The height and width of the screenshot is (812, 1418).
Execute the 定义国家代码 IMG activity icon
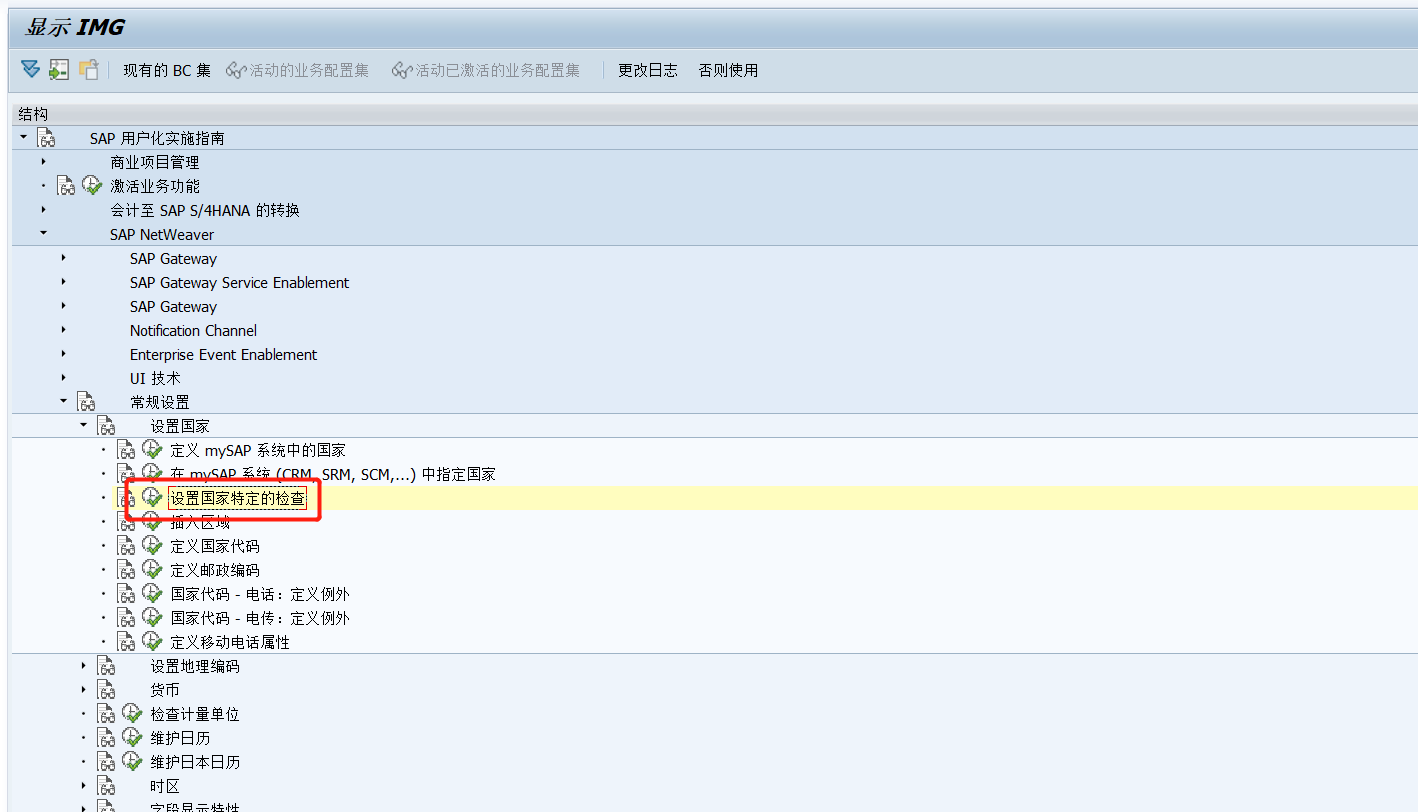tap(151, 544)
